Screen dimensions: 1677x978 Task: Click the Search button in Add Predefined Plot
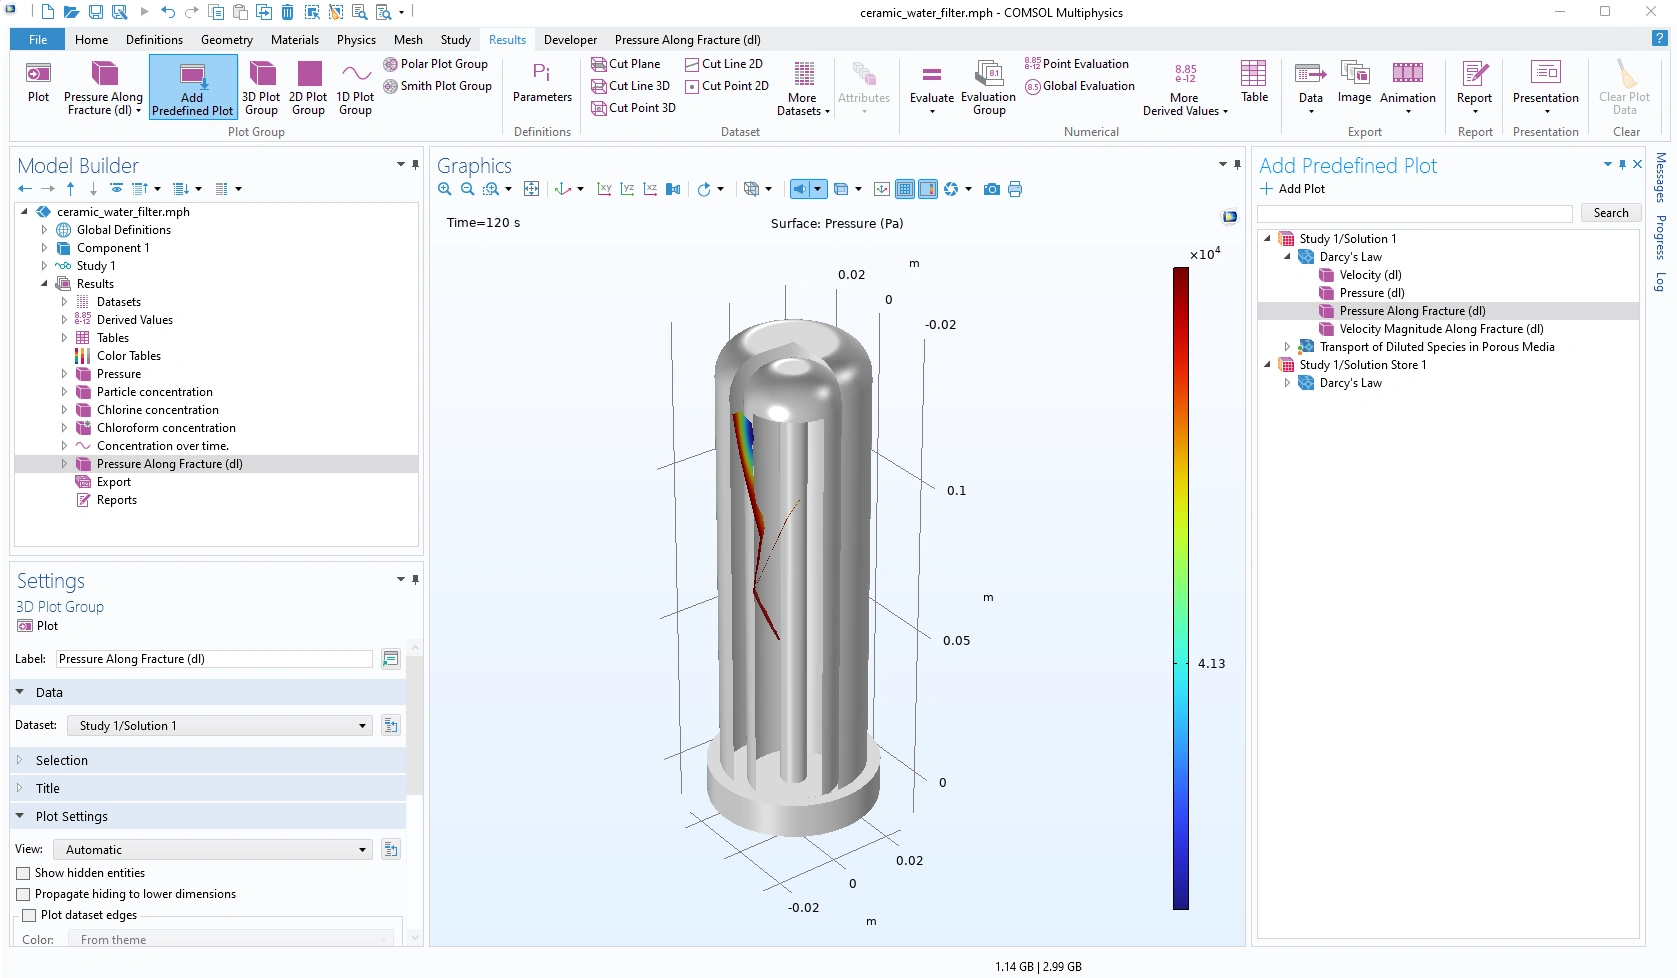[x=1610, y=213]
